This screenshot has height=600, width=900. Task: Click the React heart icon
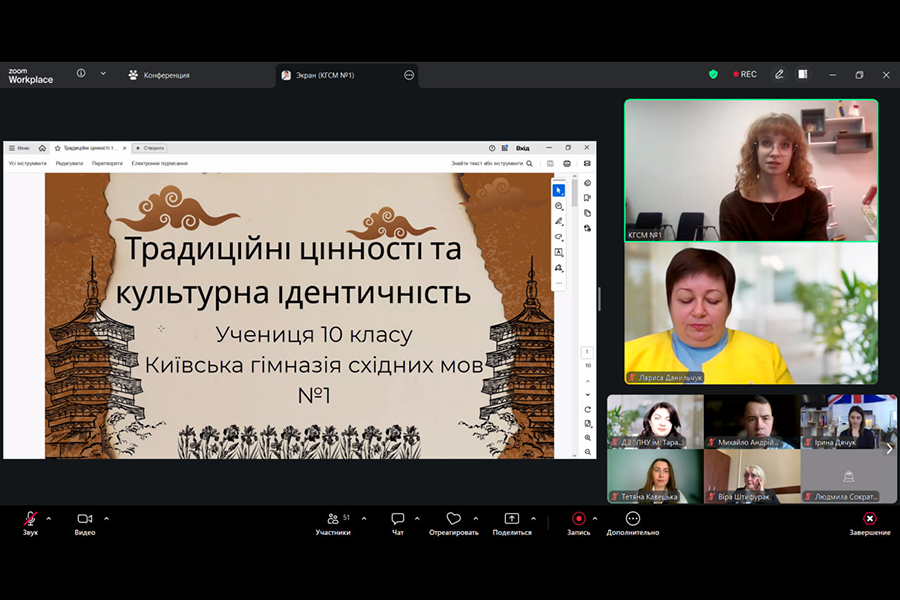click(x=453, y=518)
